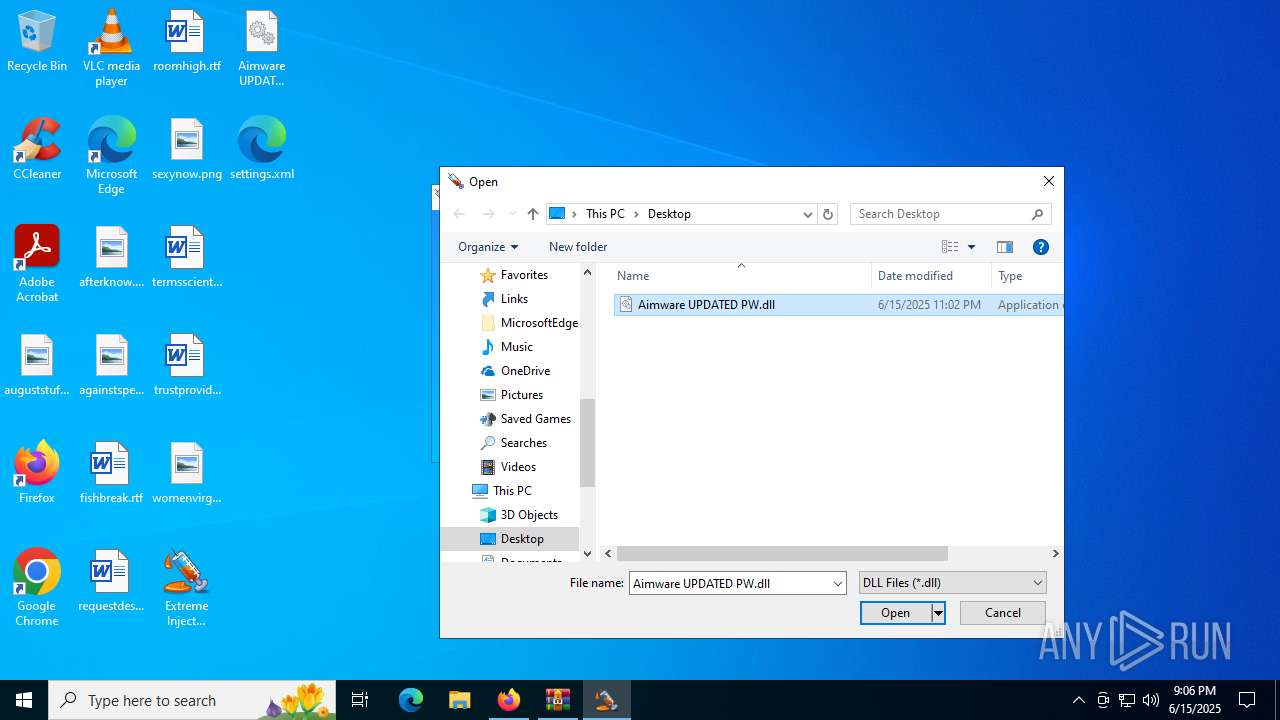The image size is (1280, 720).
Task: Expand the File name combo box dropdown
Action: [838, 583]
